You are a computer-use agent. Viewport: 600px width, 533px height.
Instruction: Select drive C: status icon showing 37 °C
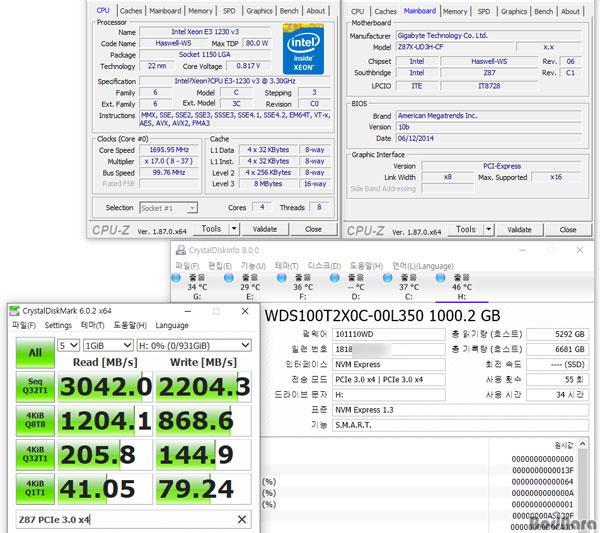click(x=387, y=278)
